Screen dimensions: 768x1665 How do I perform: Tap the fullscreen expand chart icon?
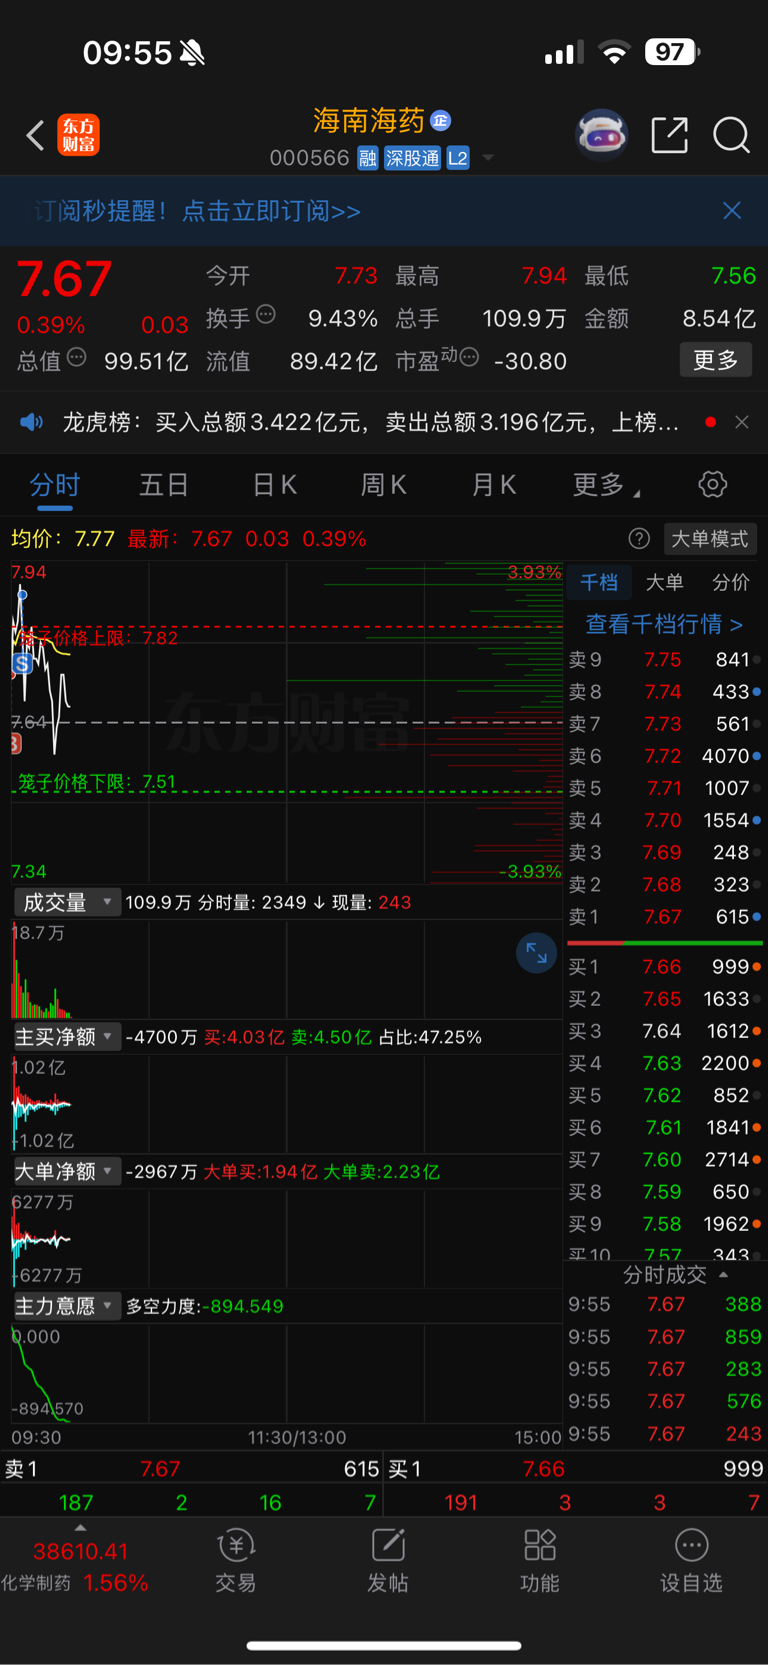[x=537, y=953]
